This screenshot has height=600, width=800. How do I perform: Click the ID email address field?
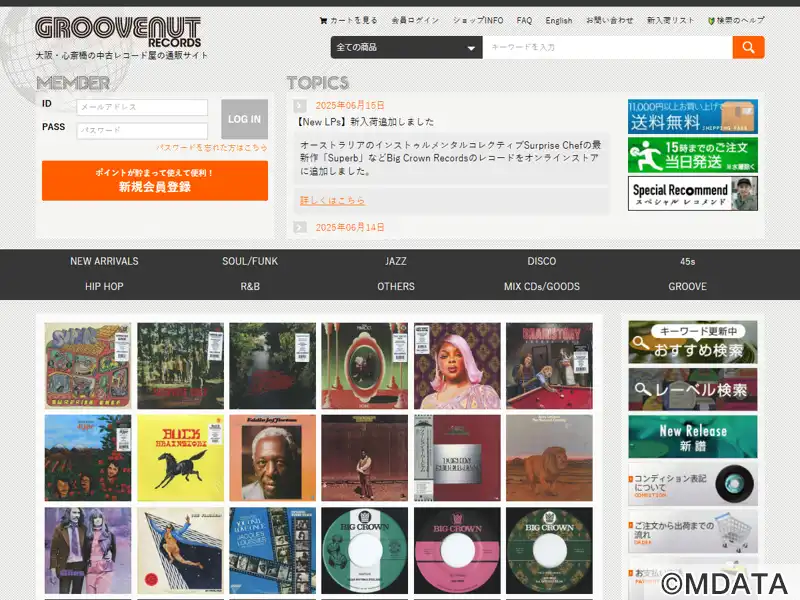pos(142,107)
